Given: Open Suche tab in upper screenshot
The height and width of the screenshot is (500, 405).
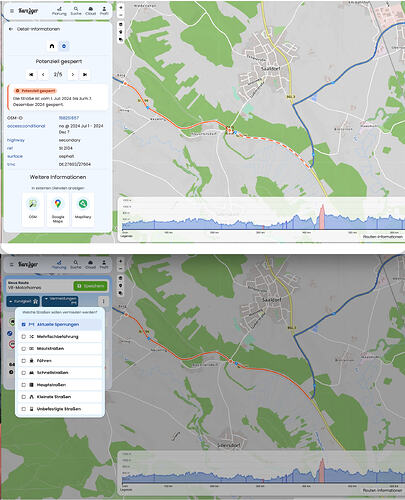Looking at the screenshot, I should tap(76, 11).
